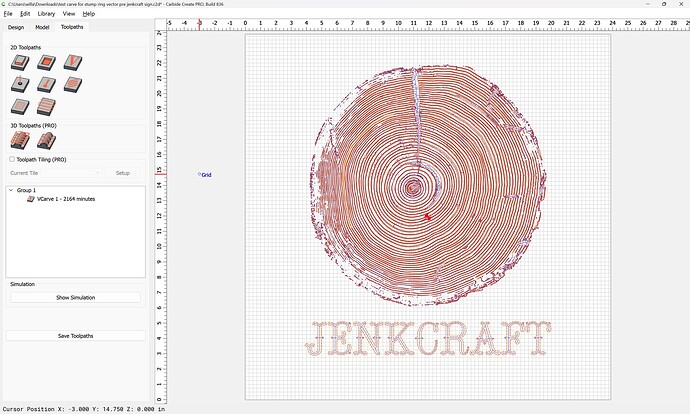Select the second 3D Toolpaths (PRO) icon
The width and height of the screenshot is (690, 414).
pos(46,141)
